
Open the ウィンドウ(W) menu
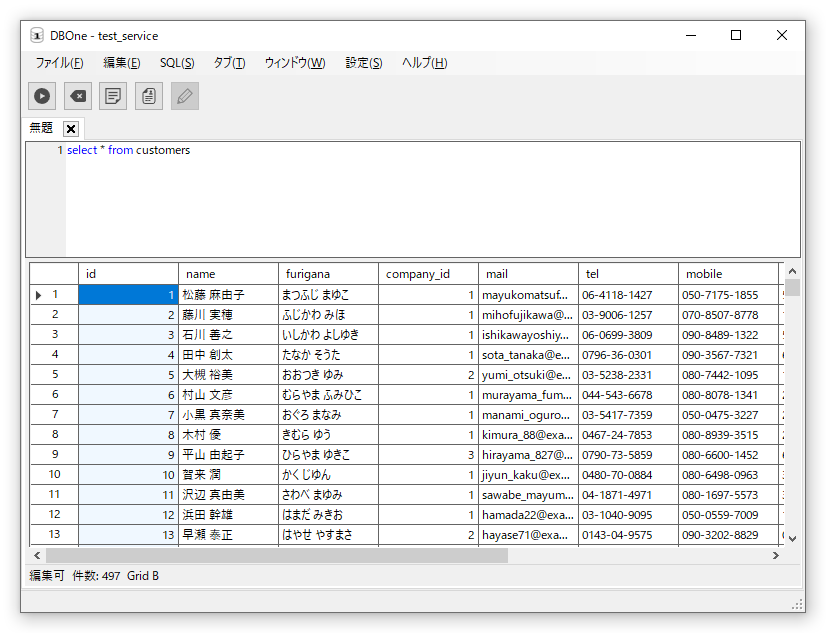pos(294,63)
